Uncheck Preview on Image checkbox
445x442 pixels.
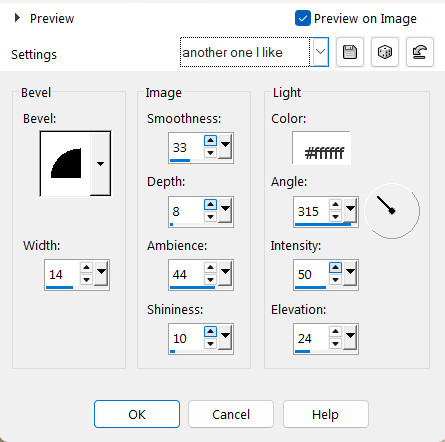(x=303, y=18)
